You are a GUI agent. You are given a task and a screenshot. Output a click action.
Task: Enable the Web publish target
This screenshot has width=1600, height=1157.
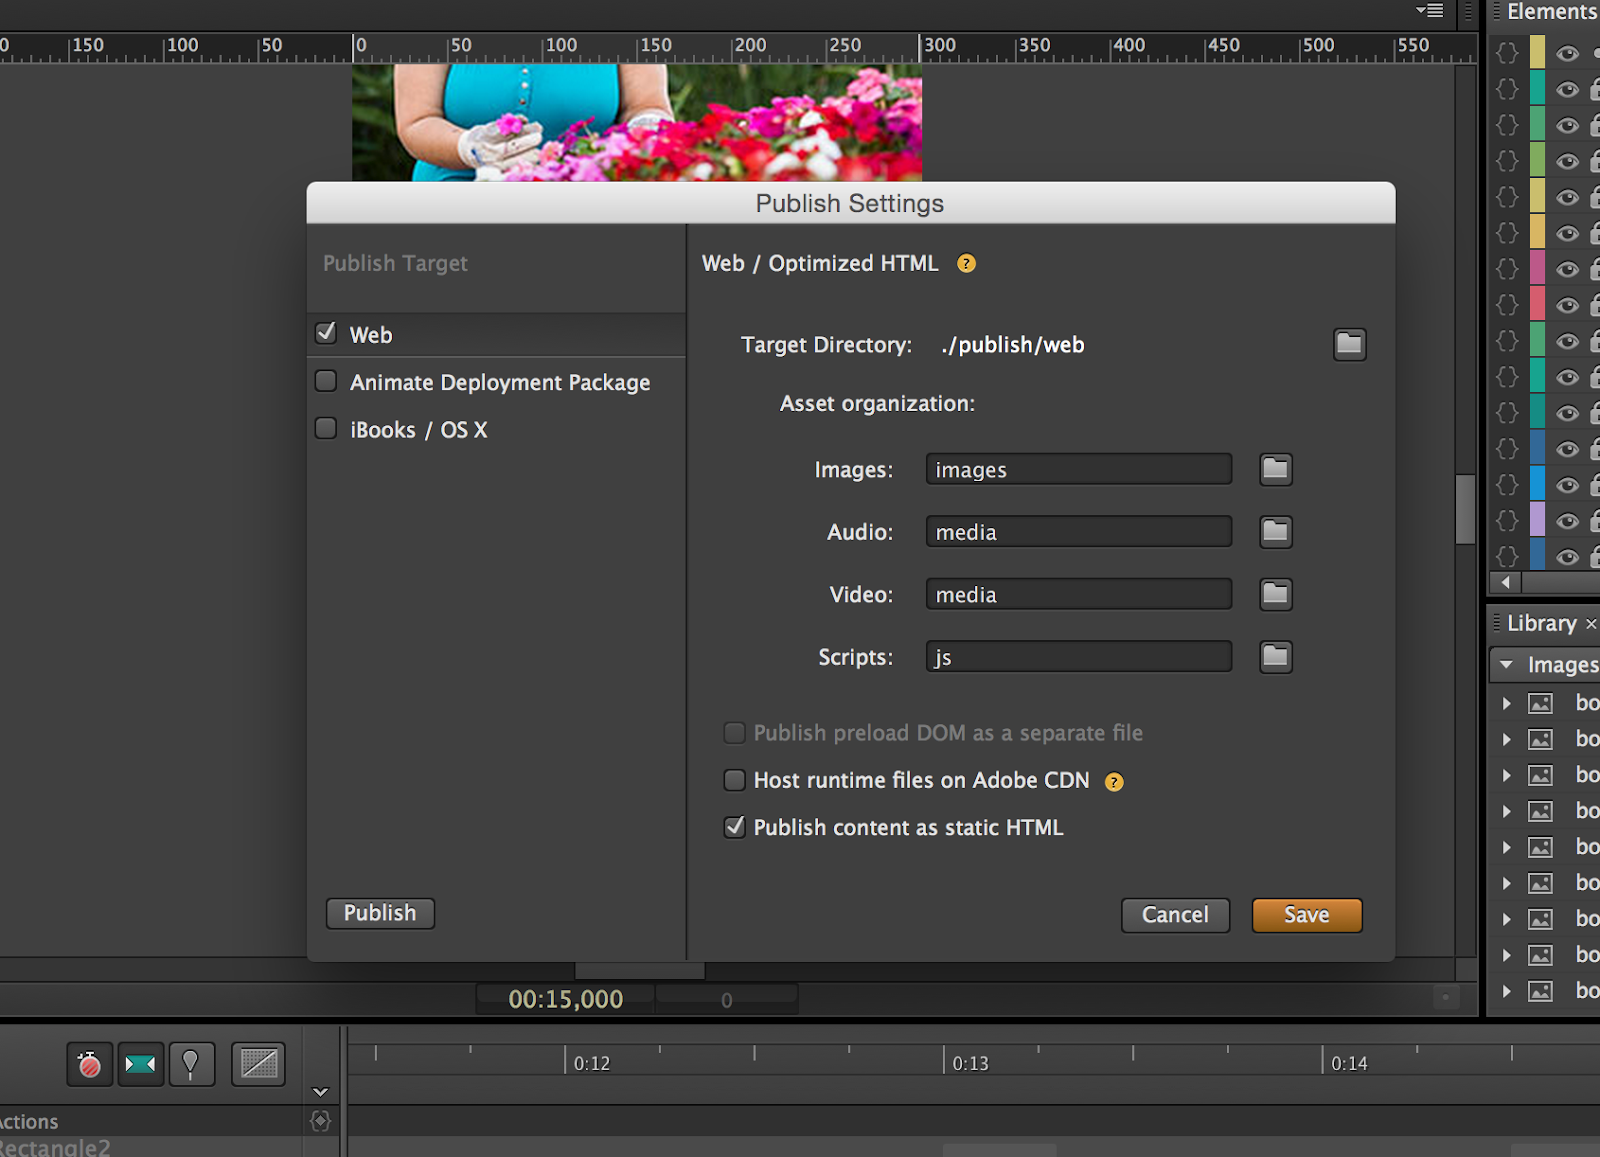click(326, 333)
